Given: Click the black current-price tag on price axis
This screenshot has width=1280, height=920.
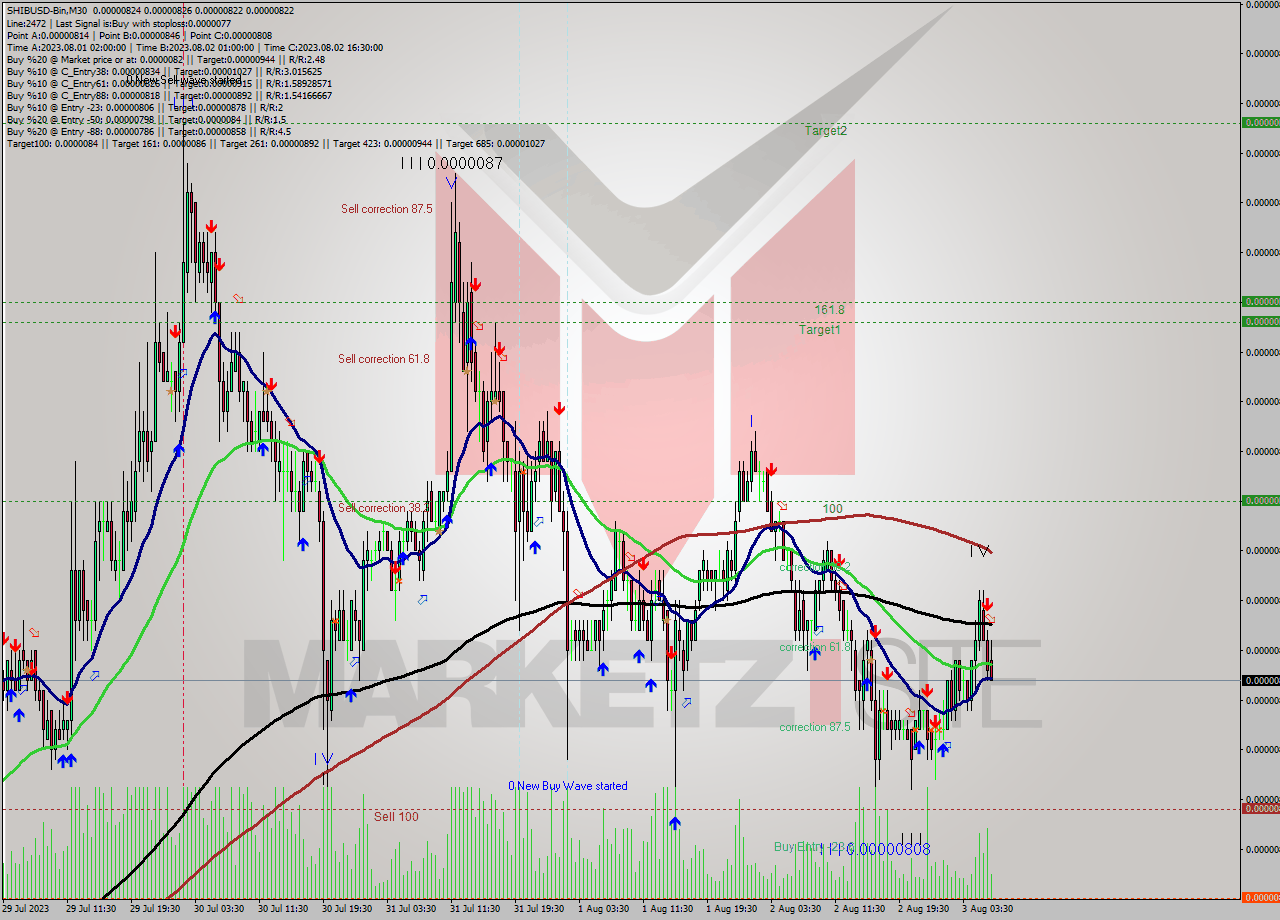Looking at the screenshot, I should pos(1260,680).
